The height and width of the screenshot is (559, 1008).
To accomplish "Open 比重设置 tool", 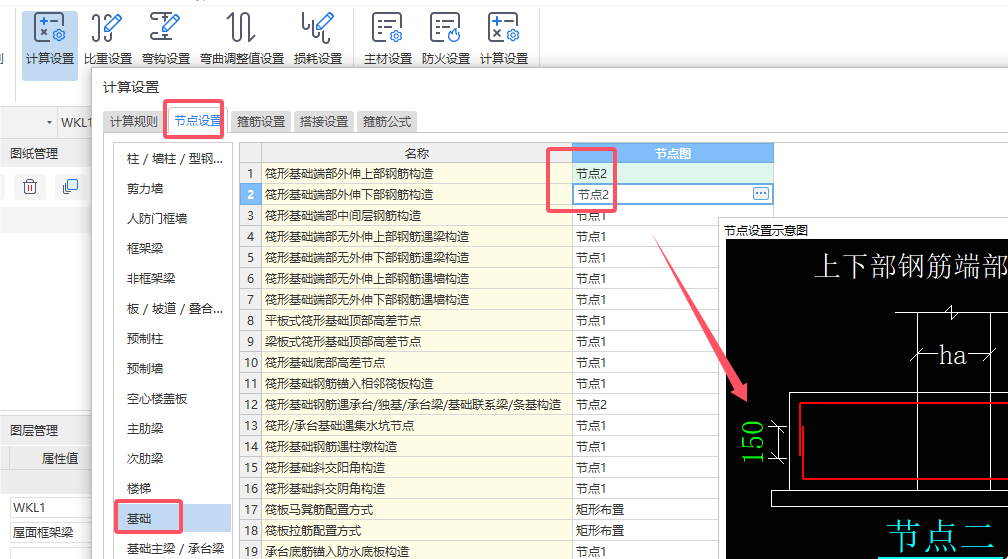I will point(107,40).
